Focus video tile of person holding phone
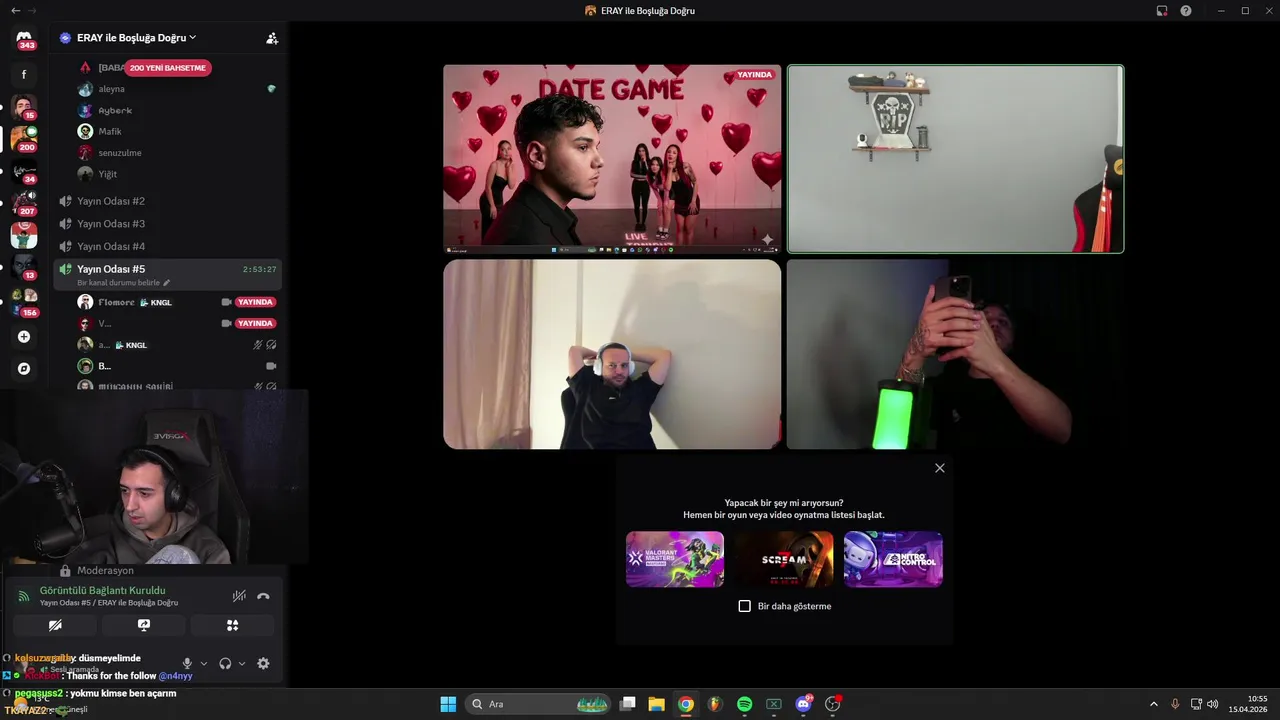This screenshot has height=720, width=1280. pos(955,355)
